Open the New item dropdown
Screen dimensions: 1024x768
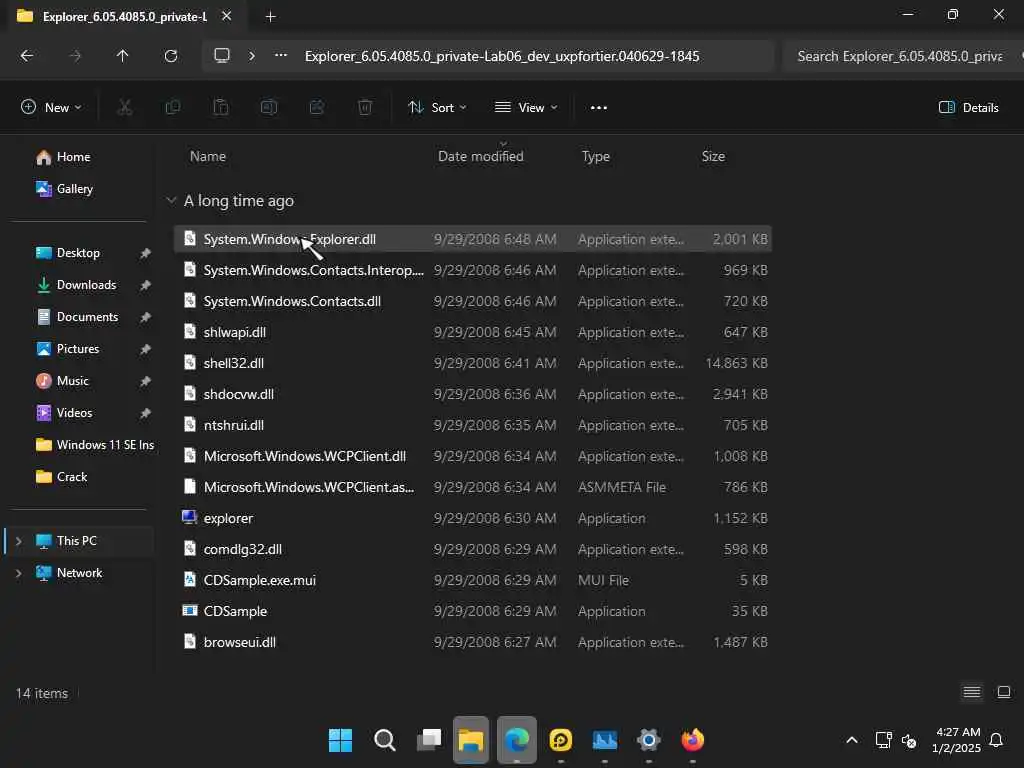[x=52, y=108]
